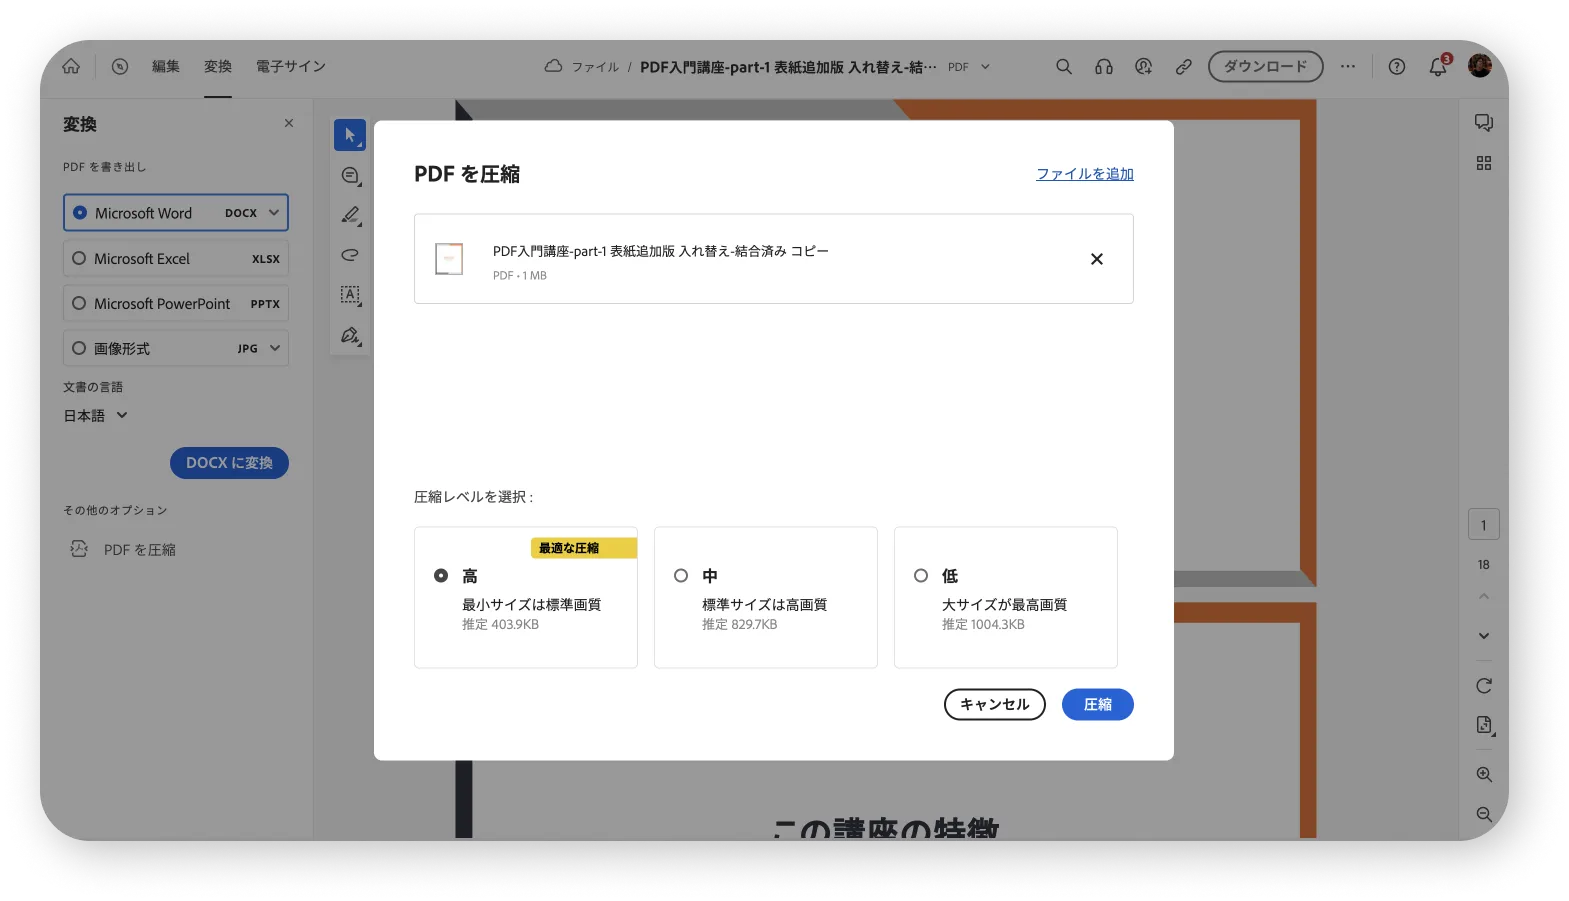Go to the home icon

(x=71, y=66)
